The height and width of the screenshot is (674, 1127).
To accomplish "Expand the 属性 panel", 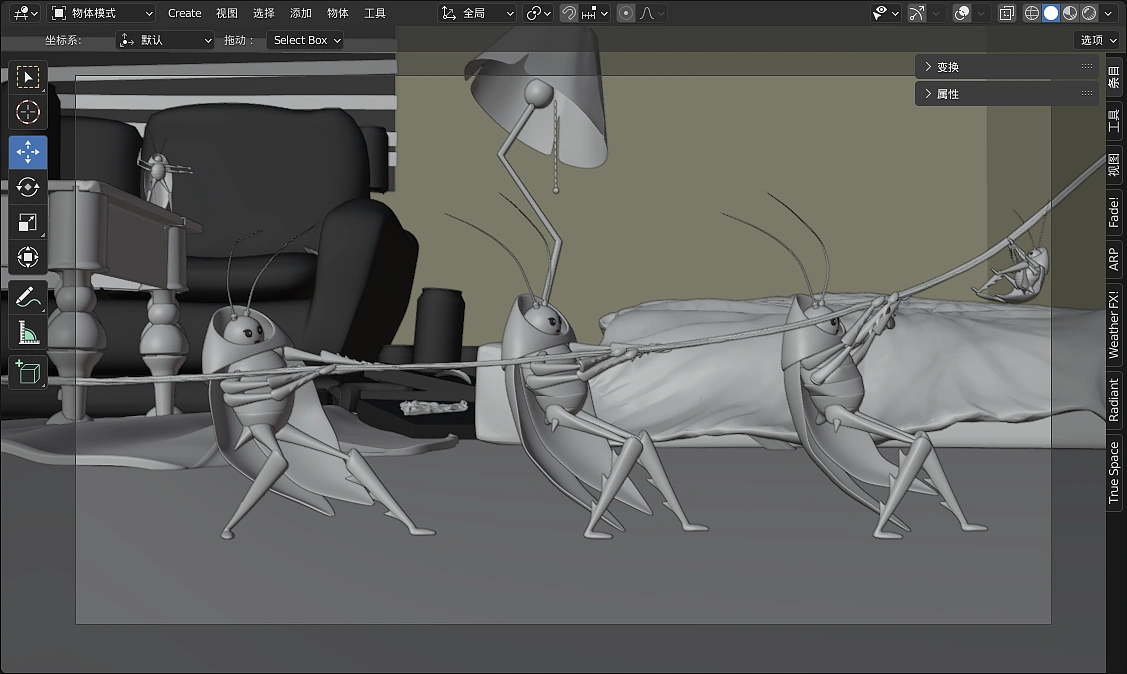I will tap(1006, 93).
